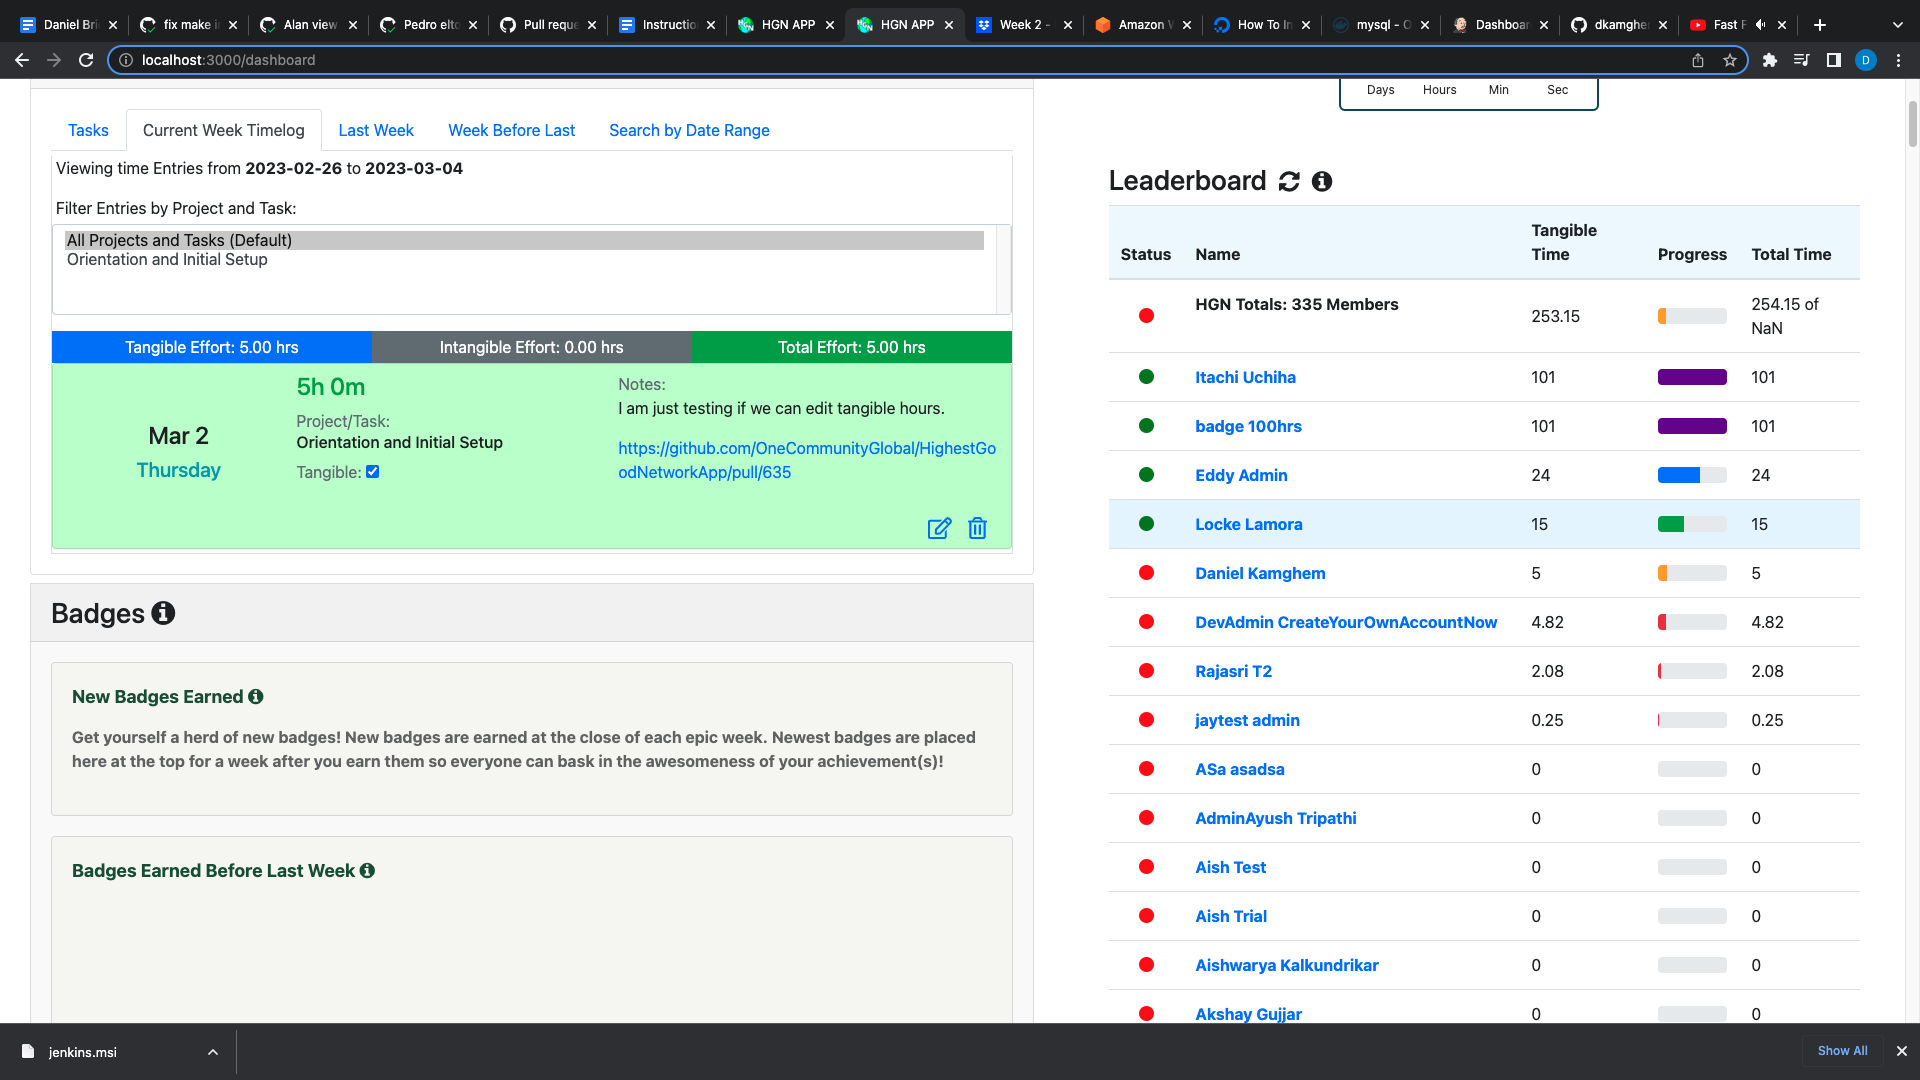This screenshot has height=1080, width=1920.
Task: Show info for Badges Earned Before Last Week
Action: pyautogui.click(x=367, y=871)
